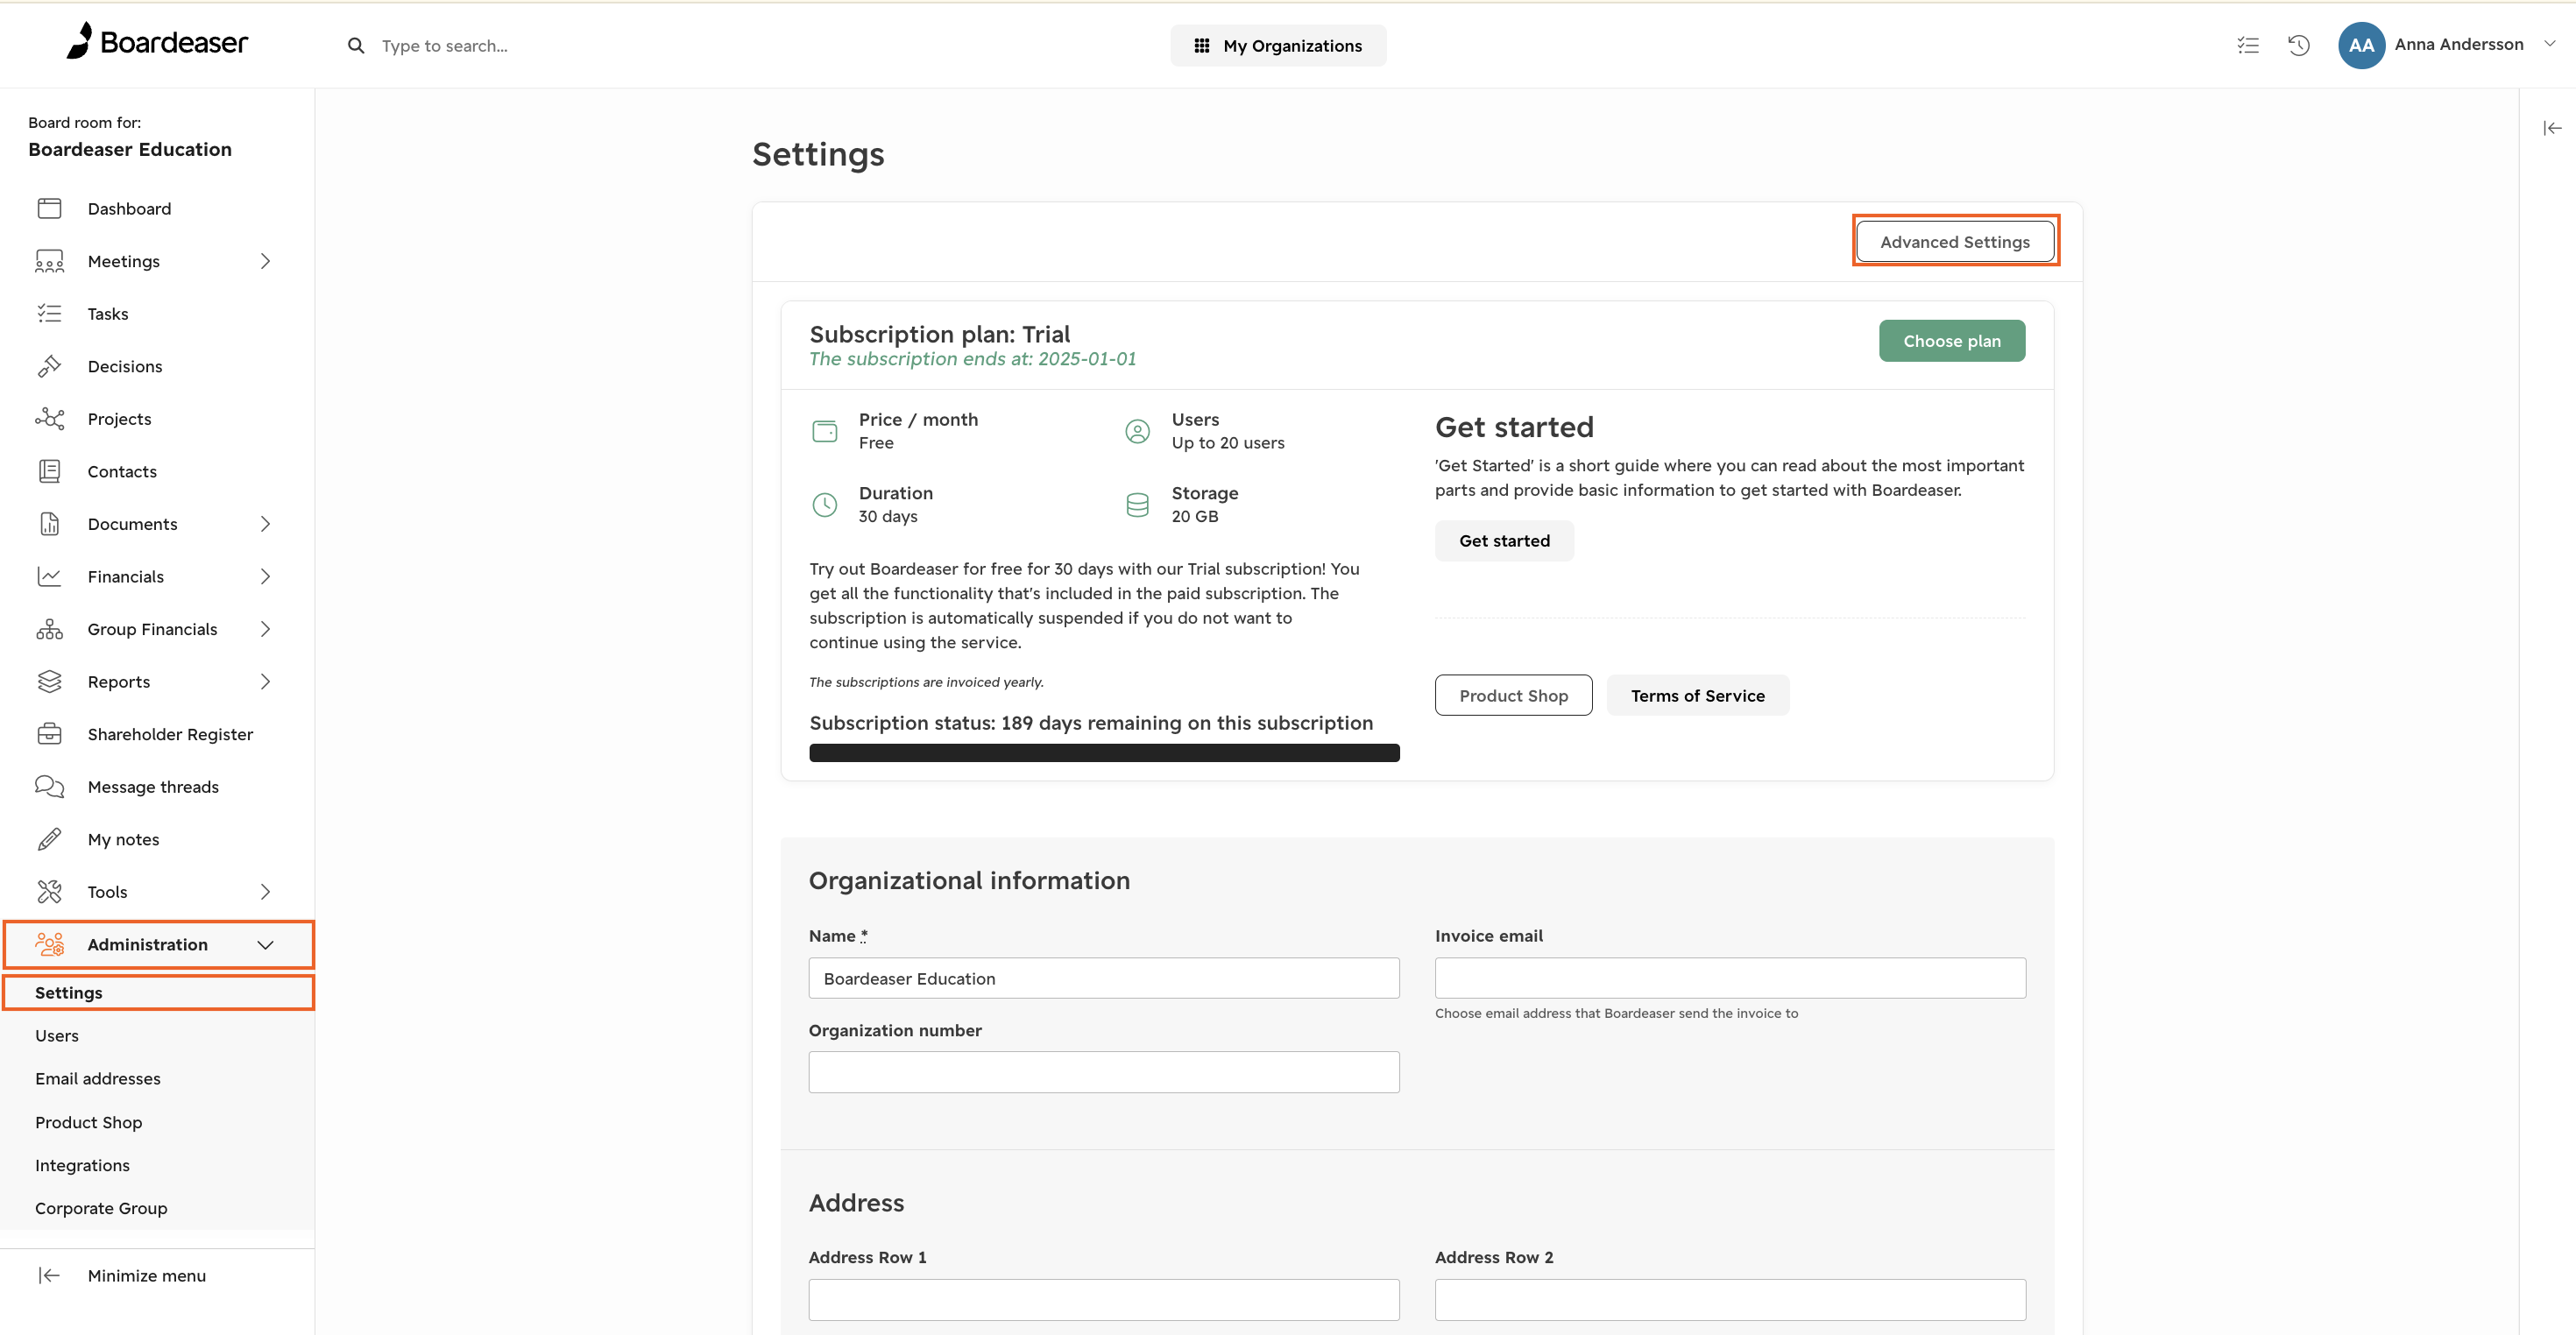The image size is (2576, 1335).
Task: Click the Group Financials hierarchy icon
Action: pyautogui.click(x=49, y=629)
